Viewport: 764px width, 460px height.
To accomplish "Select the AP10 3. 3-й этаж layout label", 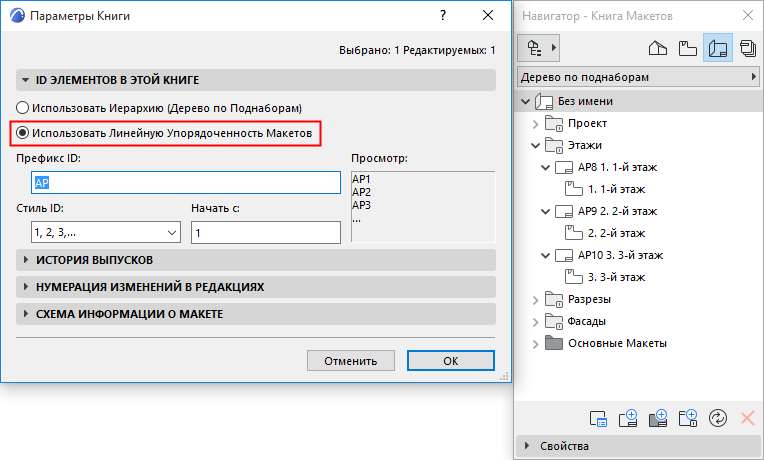I will [x=620, y=255].
